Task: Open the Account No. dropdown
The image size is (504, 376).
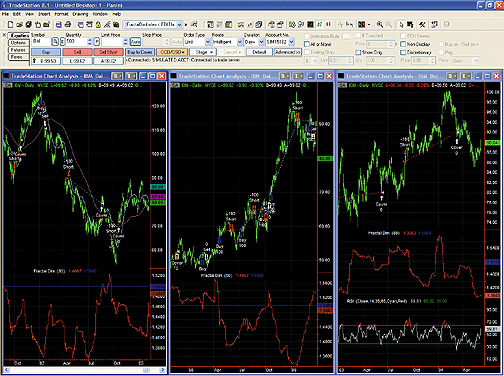Action: click(292, 42)
